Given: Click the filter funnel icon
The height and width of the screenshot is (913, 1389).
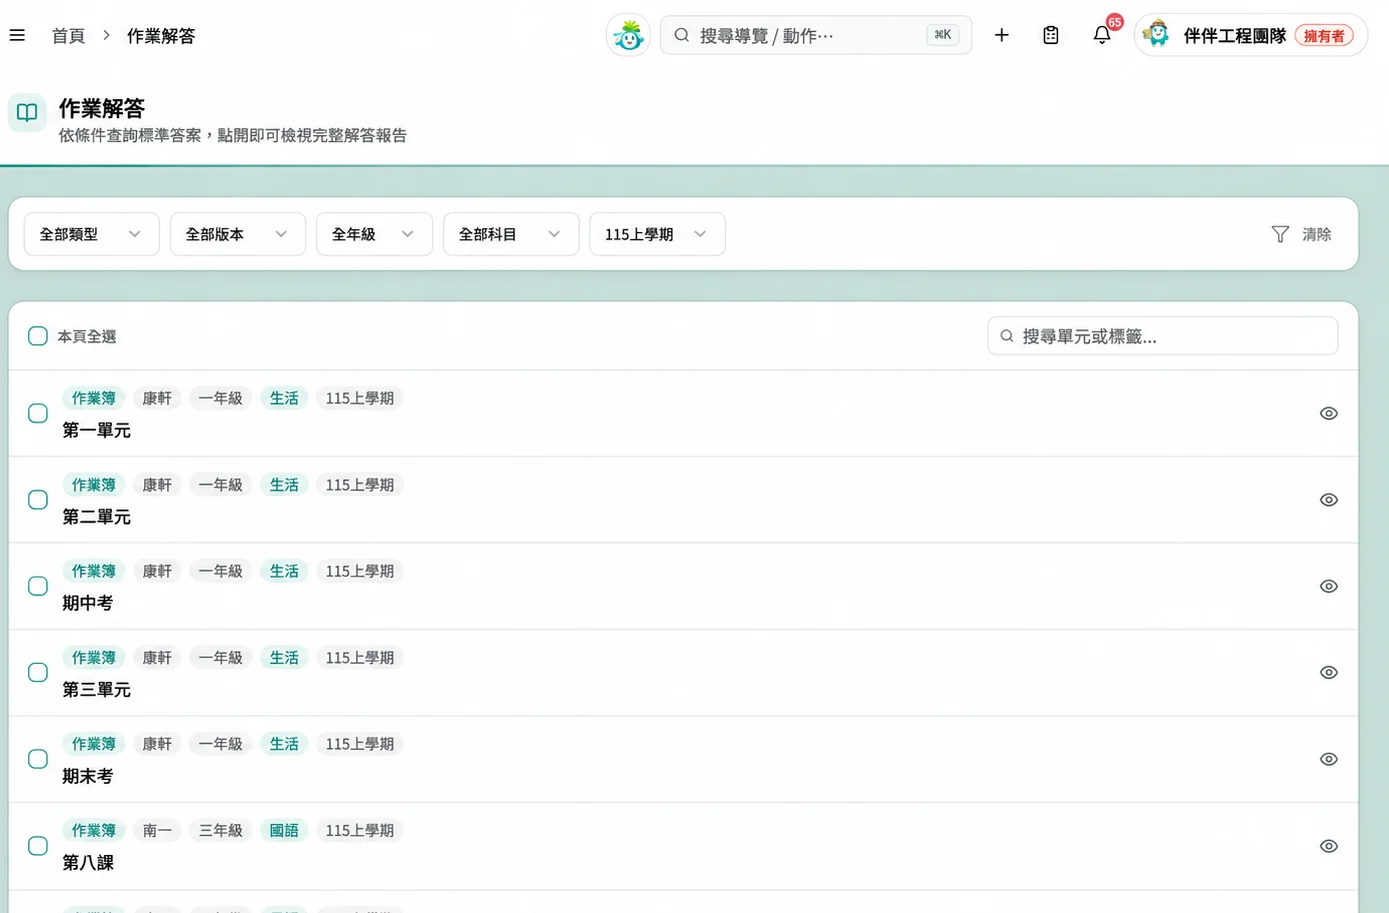Looking at the screenshot, I should tap(1279, 234).
